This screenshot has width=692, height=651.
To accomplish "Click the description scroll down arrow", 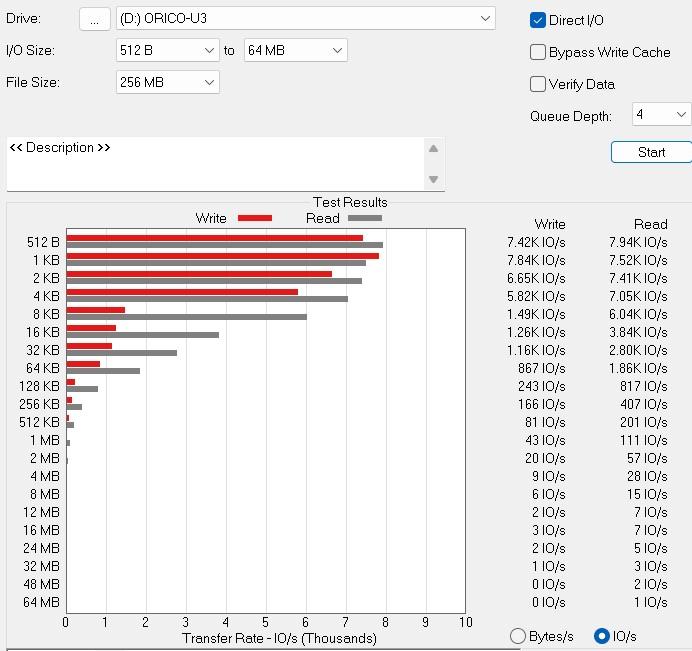I will (x=433, y=180).
